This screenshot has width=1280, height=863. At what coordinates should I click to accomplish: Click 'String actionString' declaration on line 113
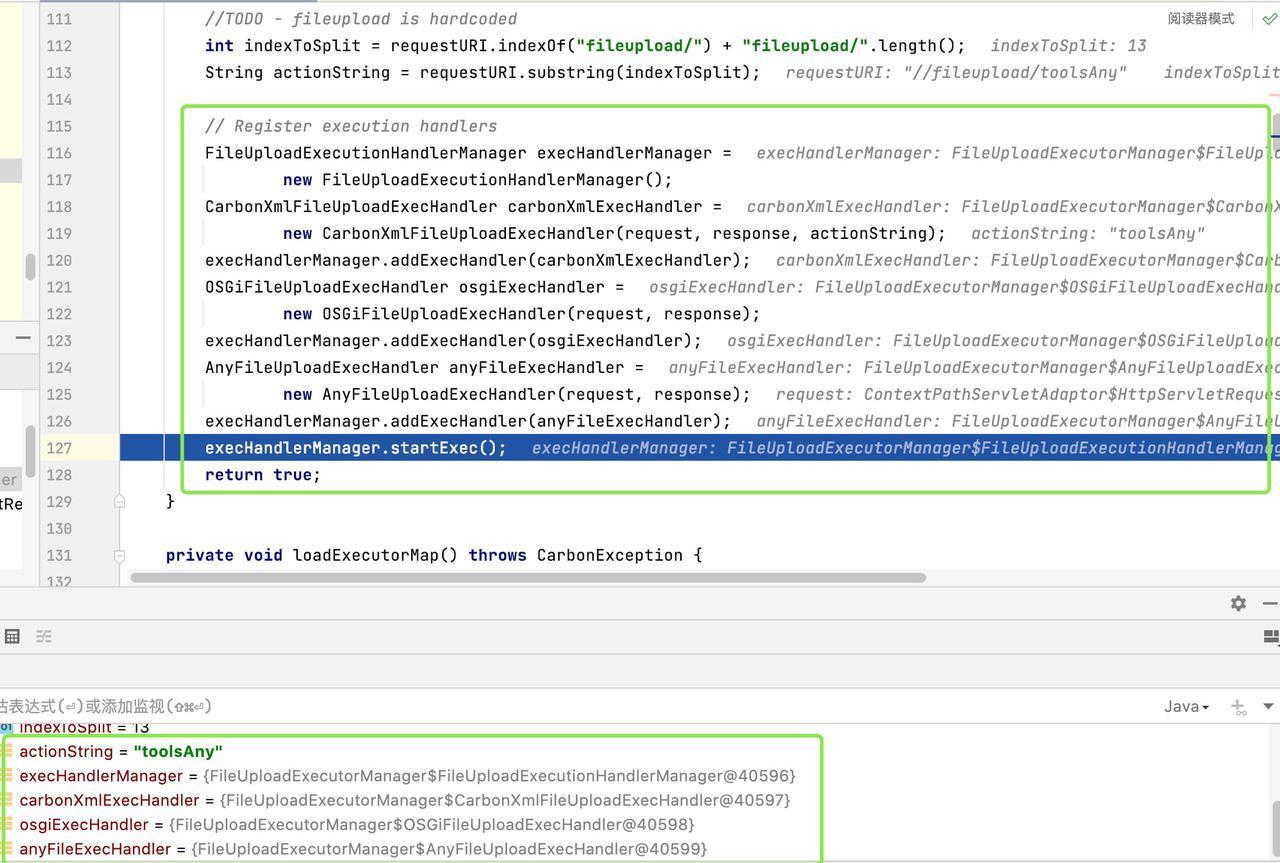click(x=298, y=72)
